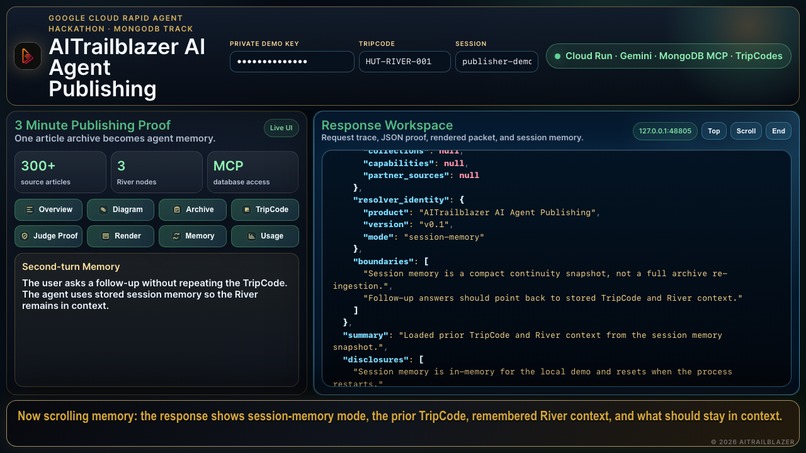The width and height of the screenshot is (806, 453).
Task: Click the "version": "v0.1" line
Action: pyautogui.click(x=408, y=225)
